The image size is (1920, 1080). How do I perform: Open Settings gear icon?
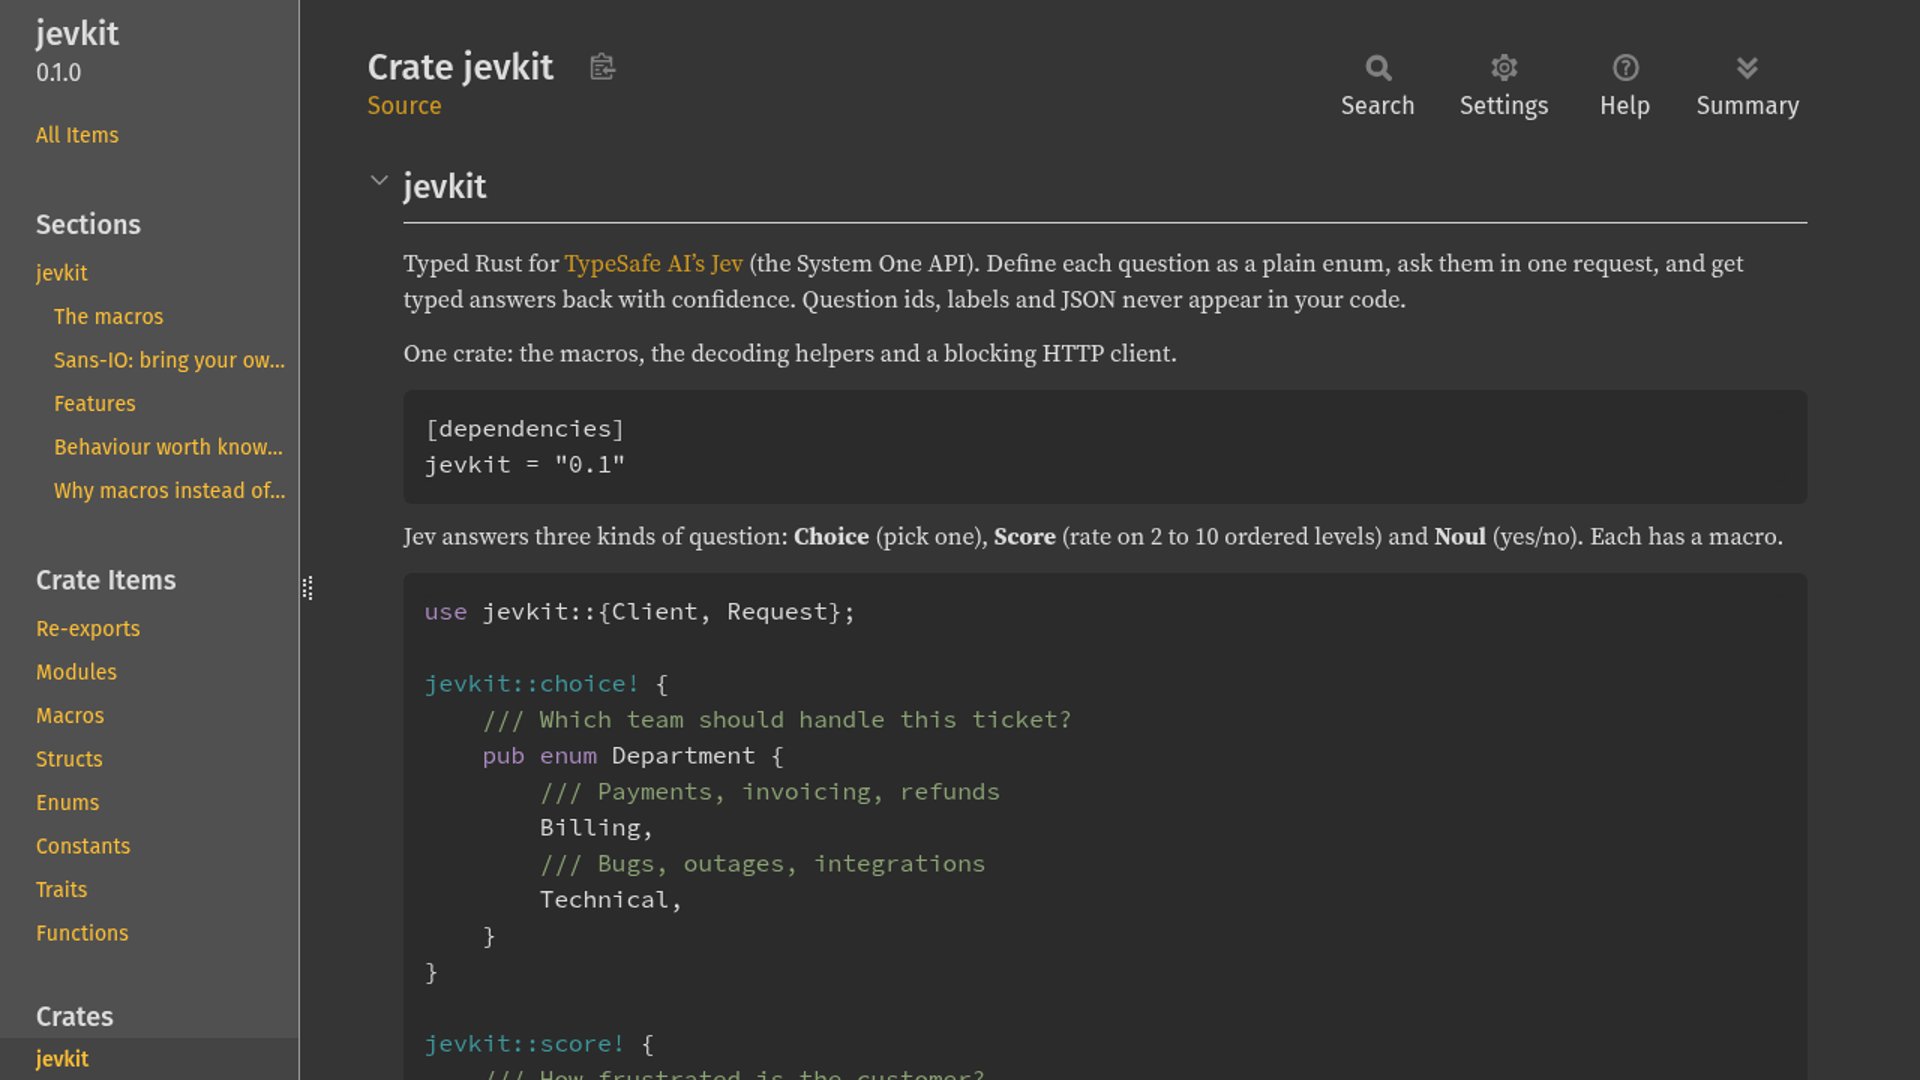(x=1504, y=68)
